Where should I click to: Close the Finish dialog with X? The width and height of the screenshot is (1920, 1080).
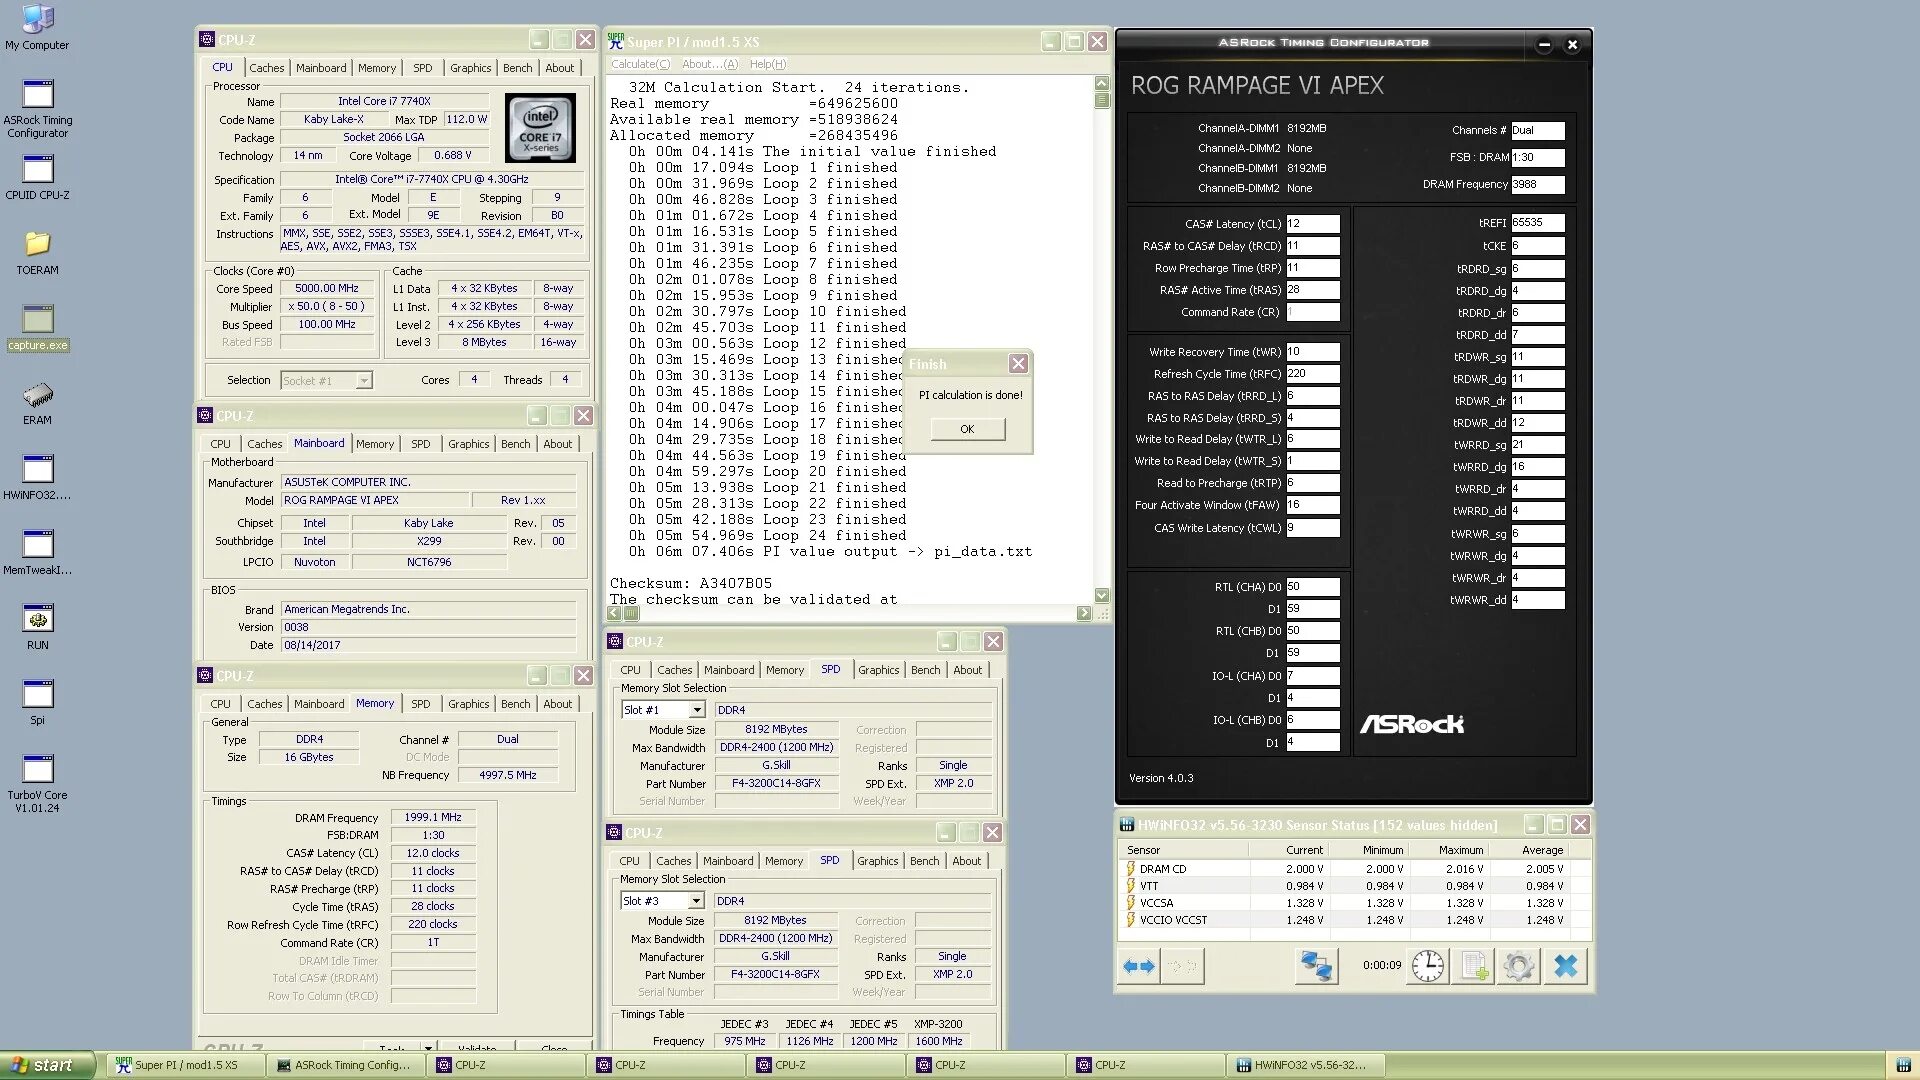point(1018,364)
